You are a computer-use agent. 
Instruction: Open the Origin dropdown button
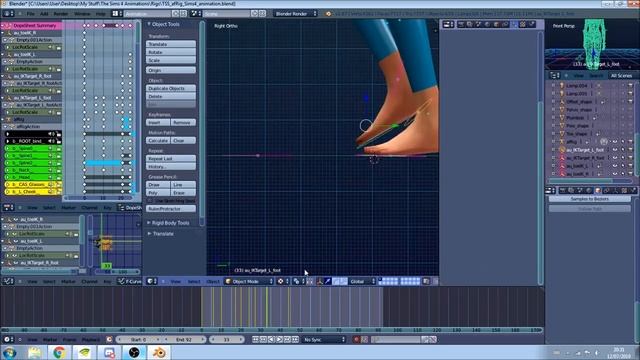coord(171,70)
